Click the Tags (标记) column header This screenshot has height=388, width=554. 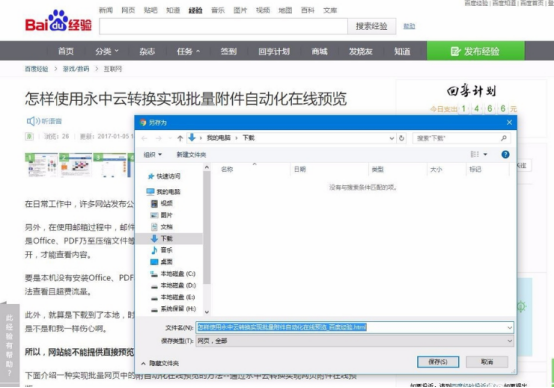point(475,170)
